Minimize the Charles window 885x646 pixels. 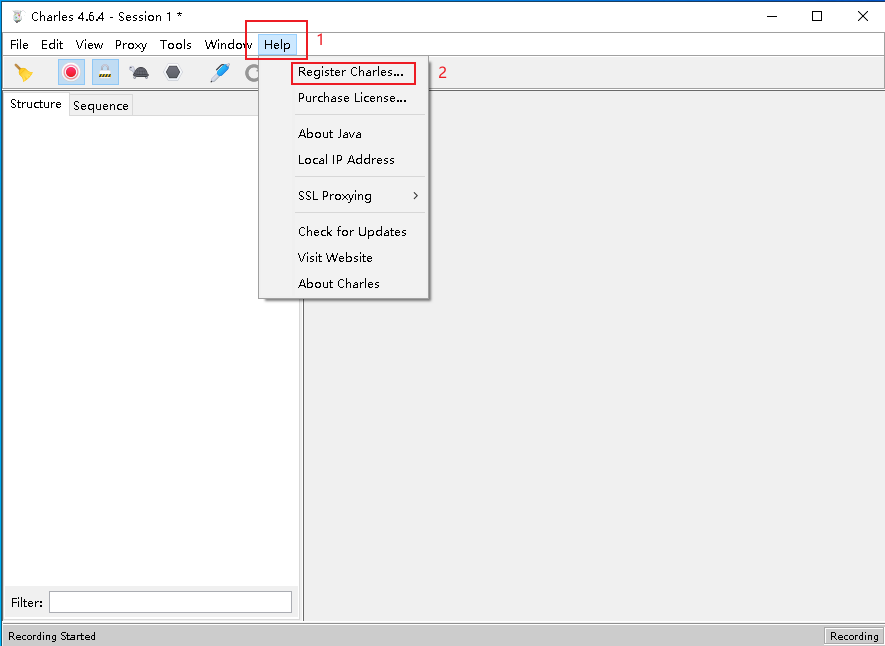[x=772, y=16]
